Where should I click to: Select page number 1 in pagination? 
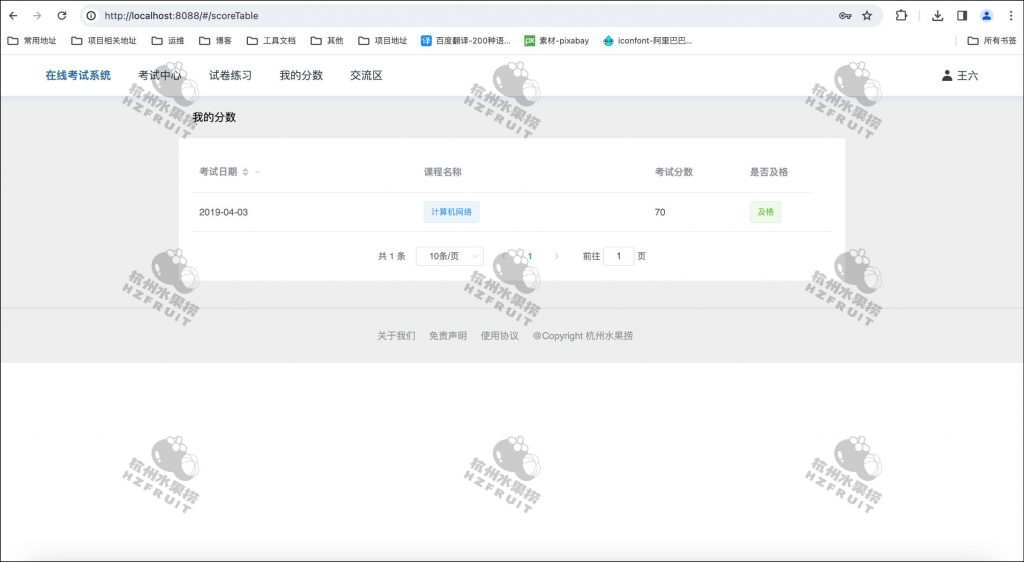pos(530,257)
